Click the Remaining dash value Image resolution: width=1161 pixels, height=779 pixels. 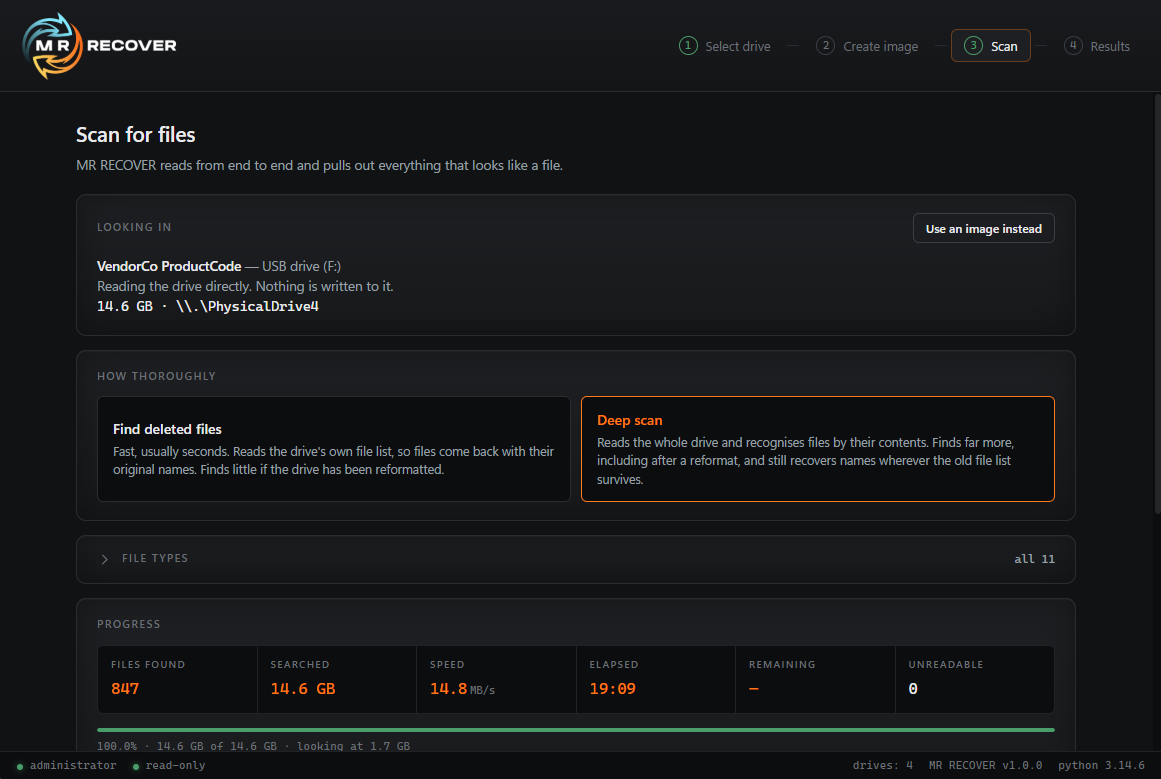pyautogui.click(x=754, y=689)
